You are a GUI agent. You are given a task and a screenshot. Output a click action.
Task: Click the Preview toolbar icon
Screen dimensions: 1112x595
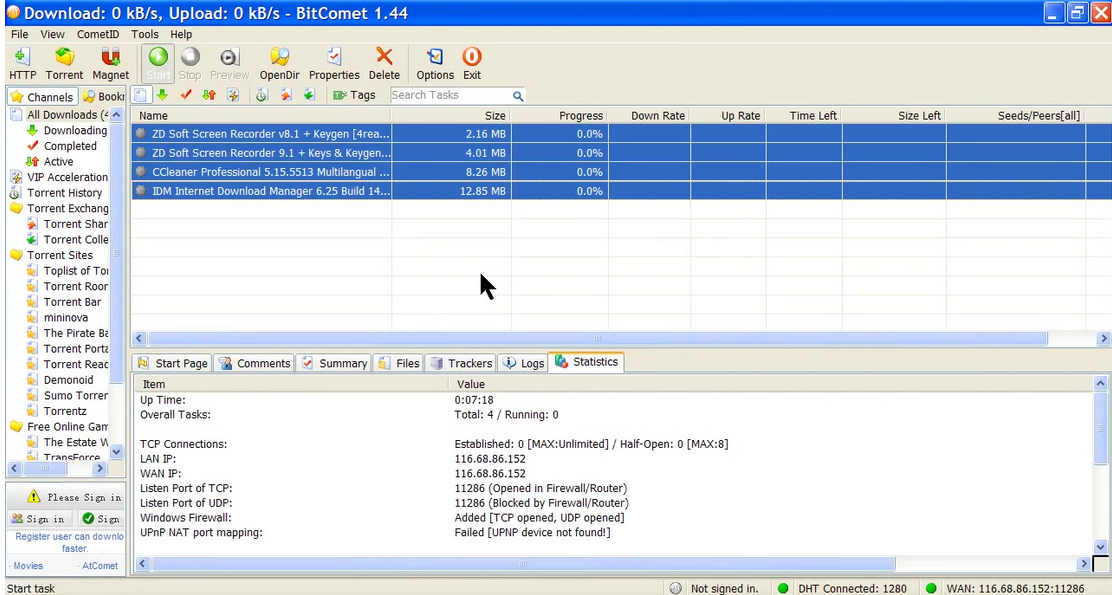tap(229, 64)
